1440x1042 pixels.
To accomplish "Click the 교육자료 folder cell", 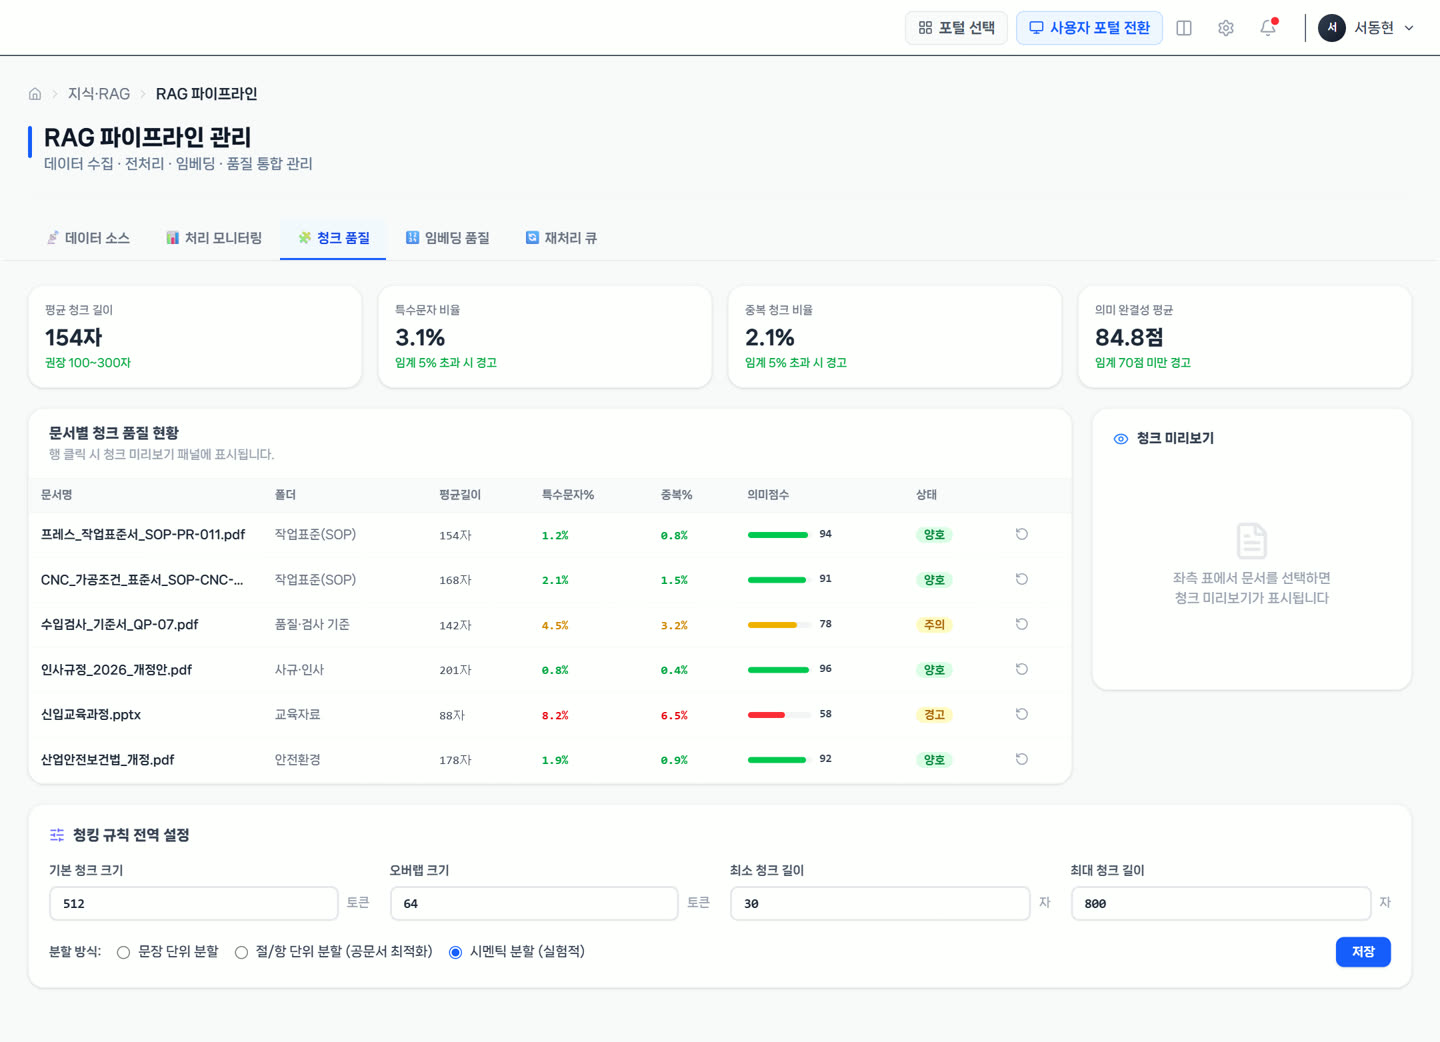I will [x=298, y=715].
